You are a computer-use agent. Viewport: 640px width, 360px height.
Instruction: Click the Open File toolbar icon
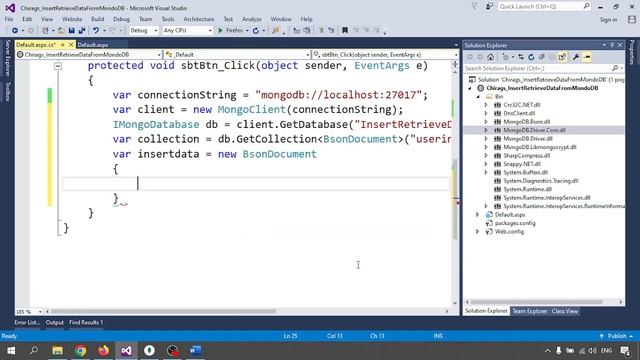tap(61, 31)
